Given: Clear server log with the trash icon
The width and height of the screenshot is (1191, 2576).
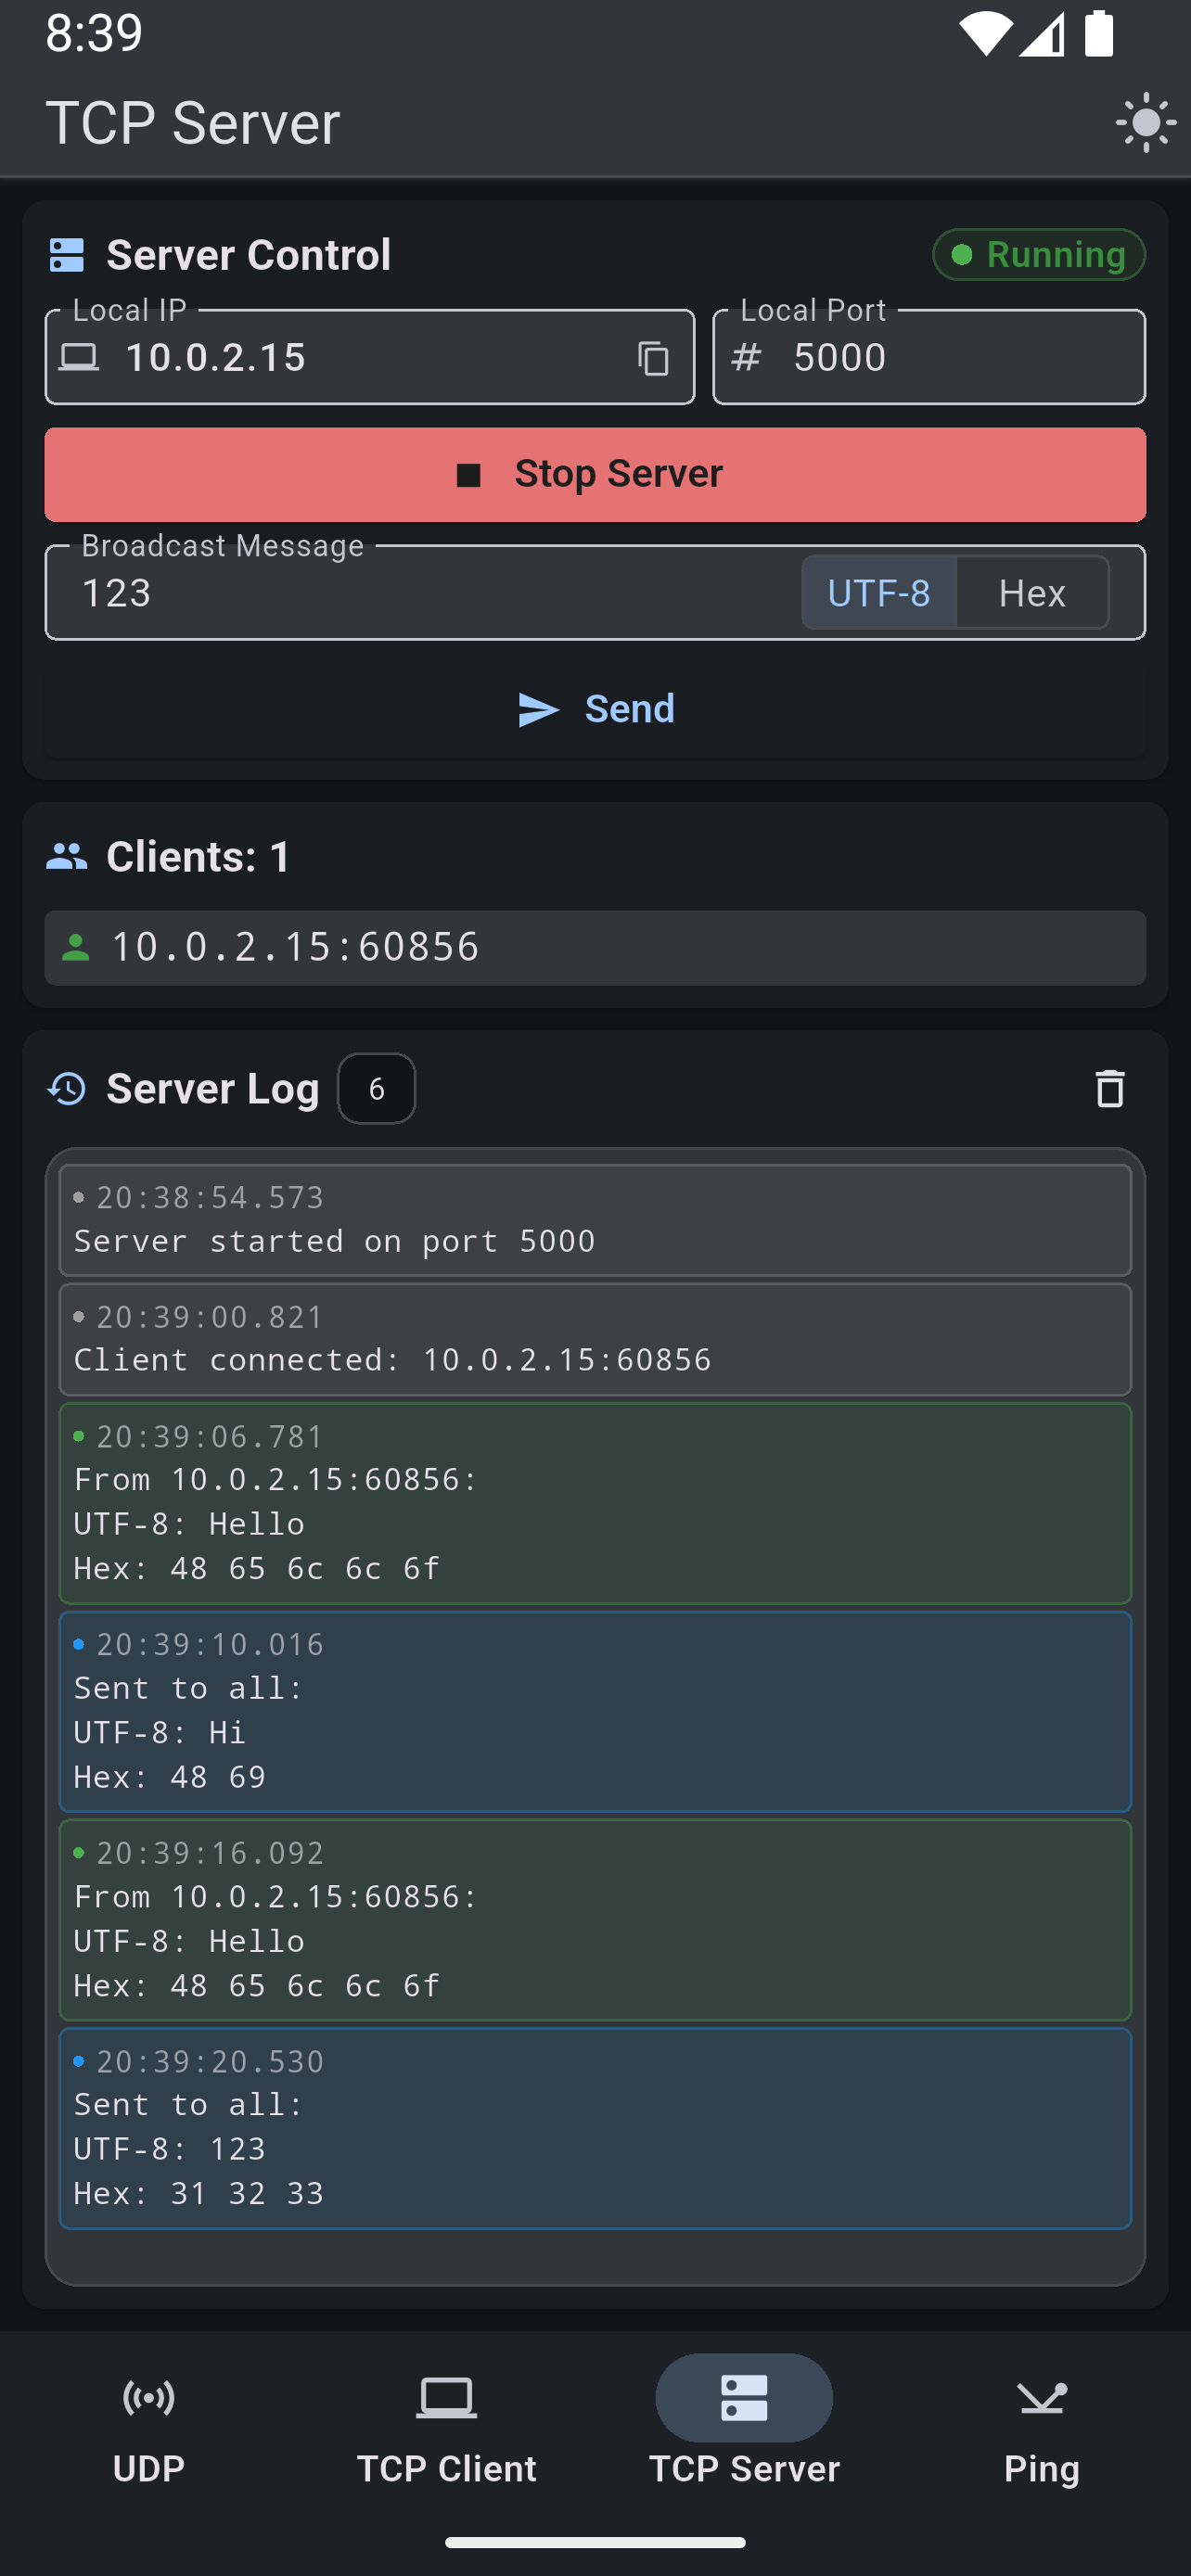Looking at the screenshot, I should pyautogui.click(x=1109, y=1089).
